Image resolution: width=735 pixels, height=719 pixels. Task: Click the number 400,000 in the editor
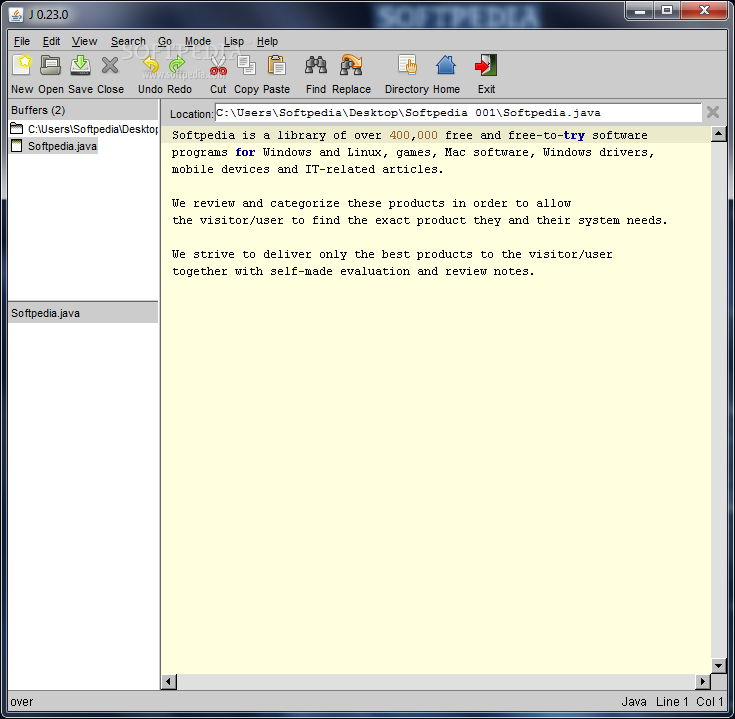click(x=413, y=135)
